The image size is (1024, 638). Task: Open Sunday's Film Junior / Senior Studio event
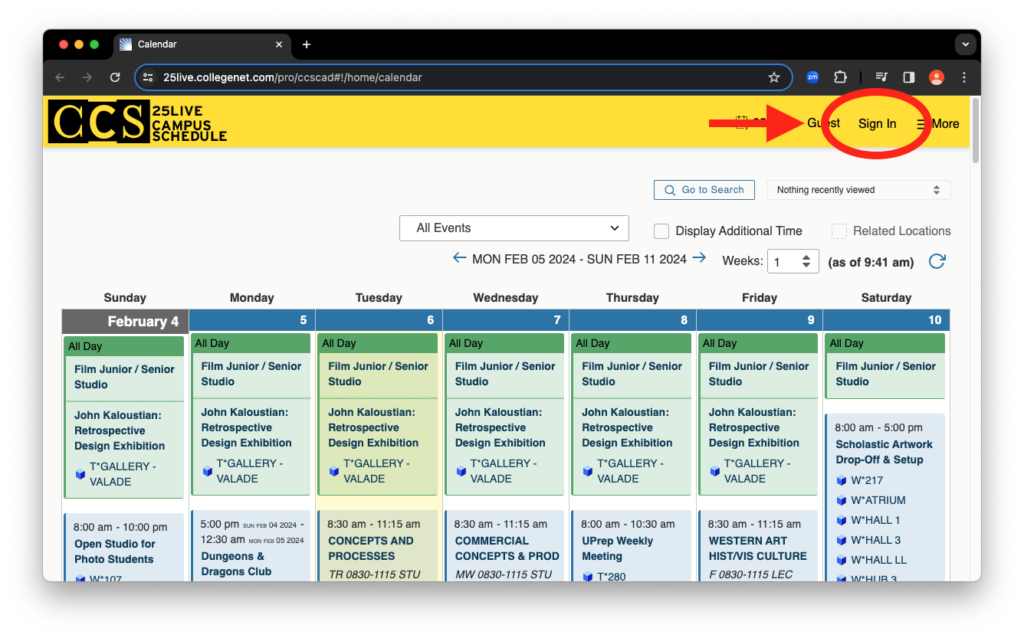pos(124,377)
